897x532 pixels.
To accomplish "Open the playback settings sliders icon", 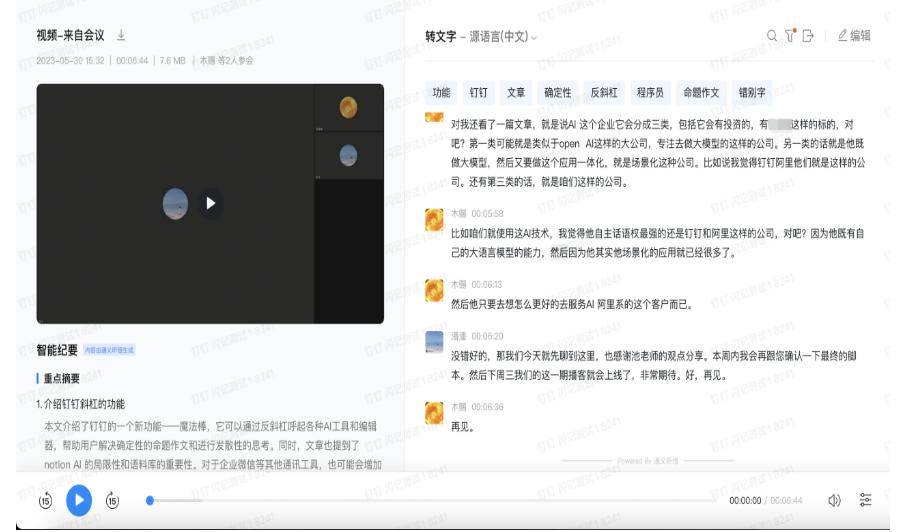I will pyautogui.click(x=865, y=500).
